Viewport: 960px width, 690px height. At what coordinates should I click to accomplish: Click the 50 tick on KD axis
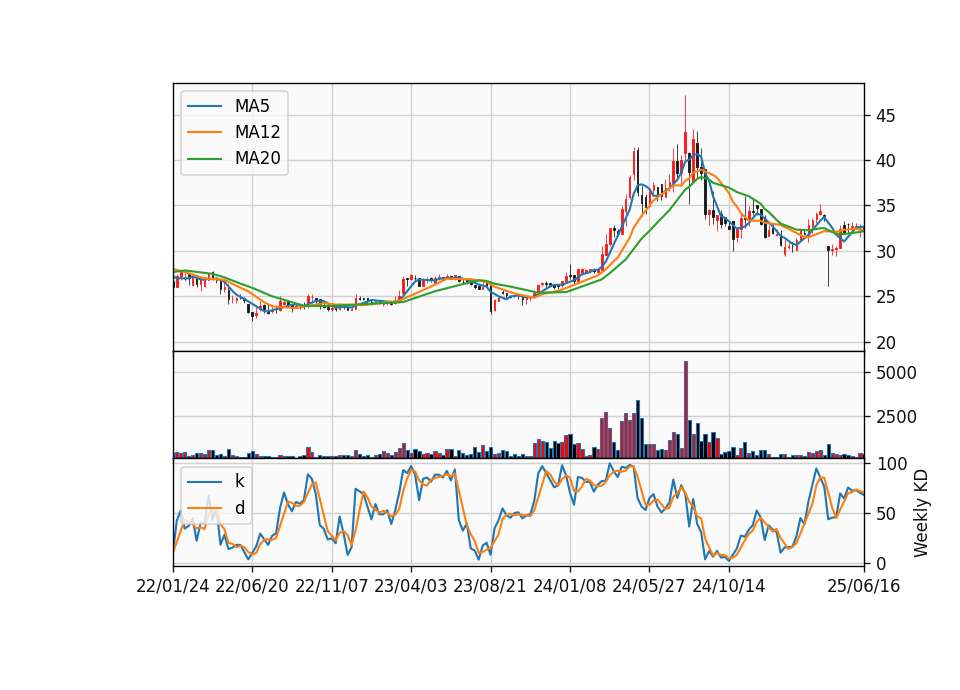[885, 514]
